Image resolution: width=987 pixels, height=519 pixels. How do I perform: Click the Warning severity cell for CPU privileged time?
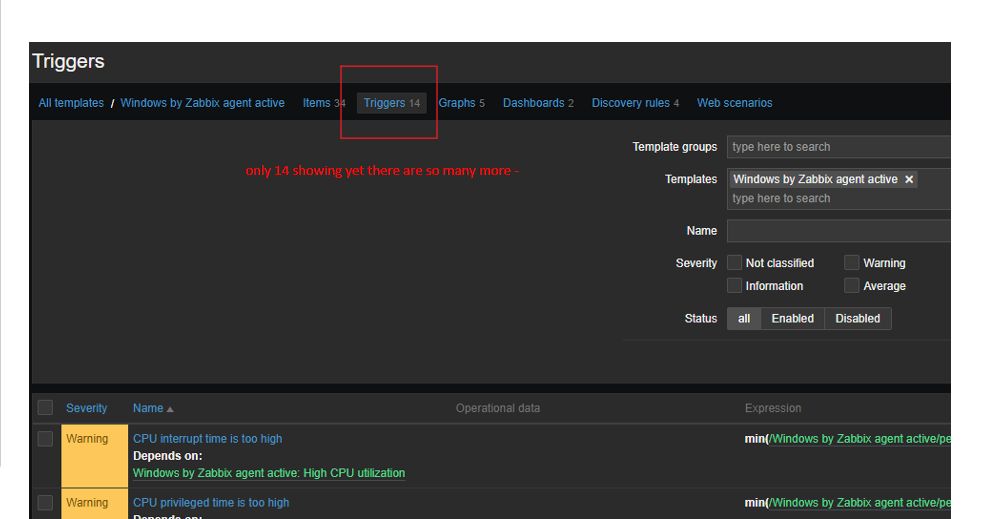coord(94,504)
